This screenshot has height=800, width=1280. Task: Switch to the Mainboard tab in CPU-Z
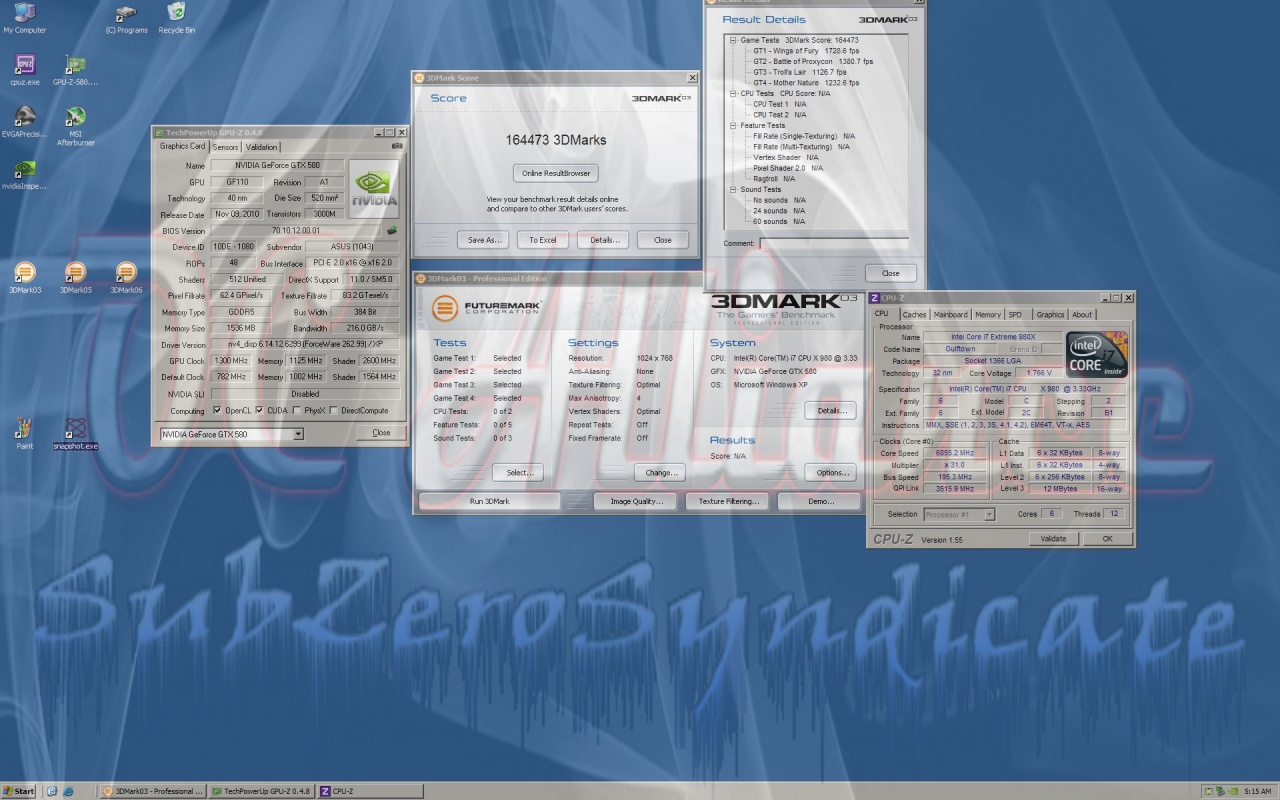pyautogui.click(x=950, y=314)
